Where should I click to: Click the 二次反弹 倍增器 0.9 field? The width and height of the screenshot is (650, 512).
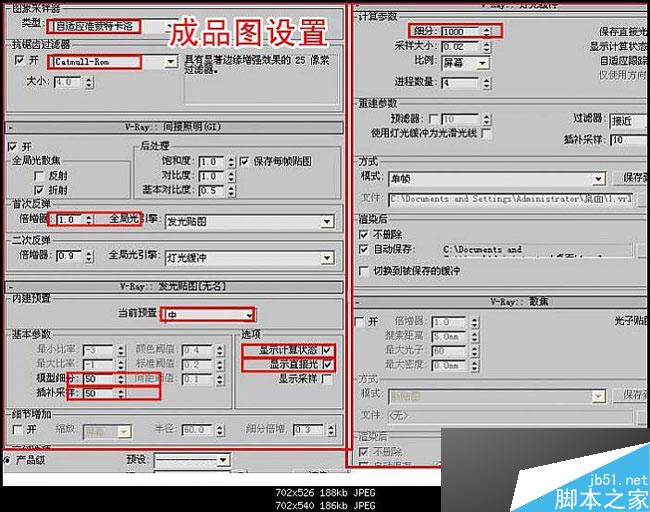click(x=69, y=256)
